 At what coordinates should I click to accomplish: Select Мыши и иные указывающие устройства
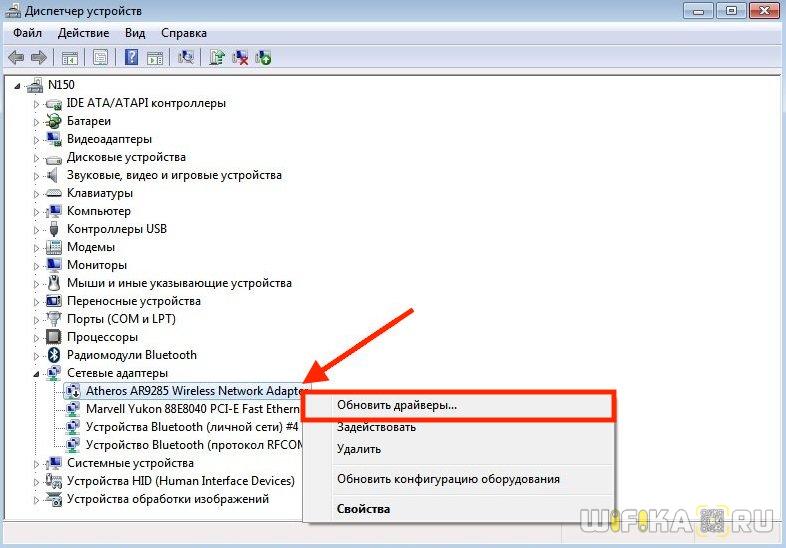[x=179, y=283]
